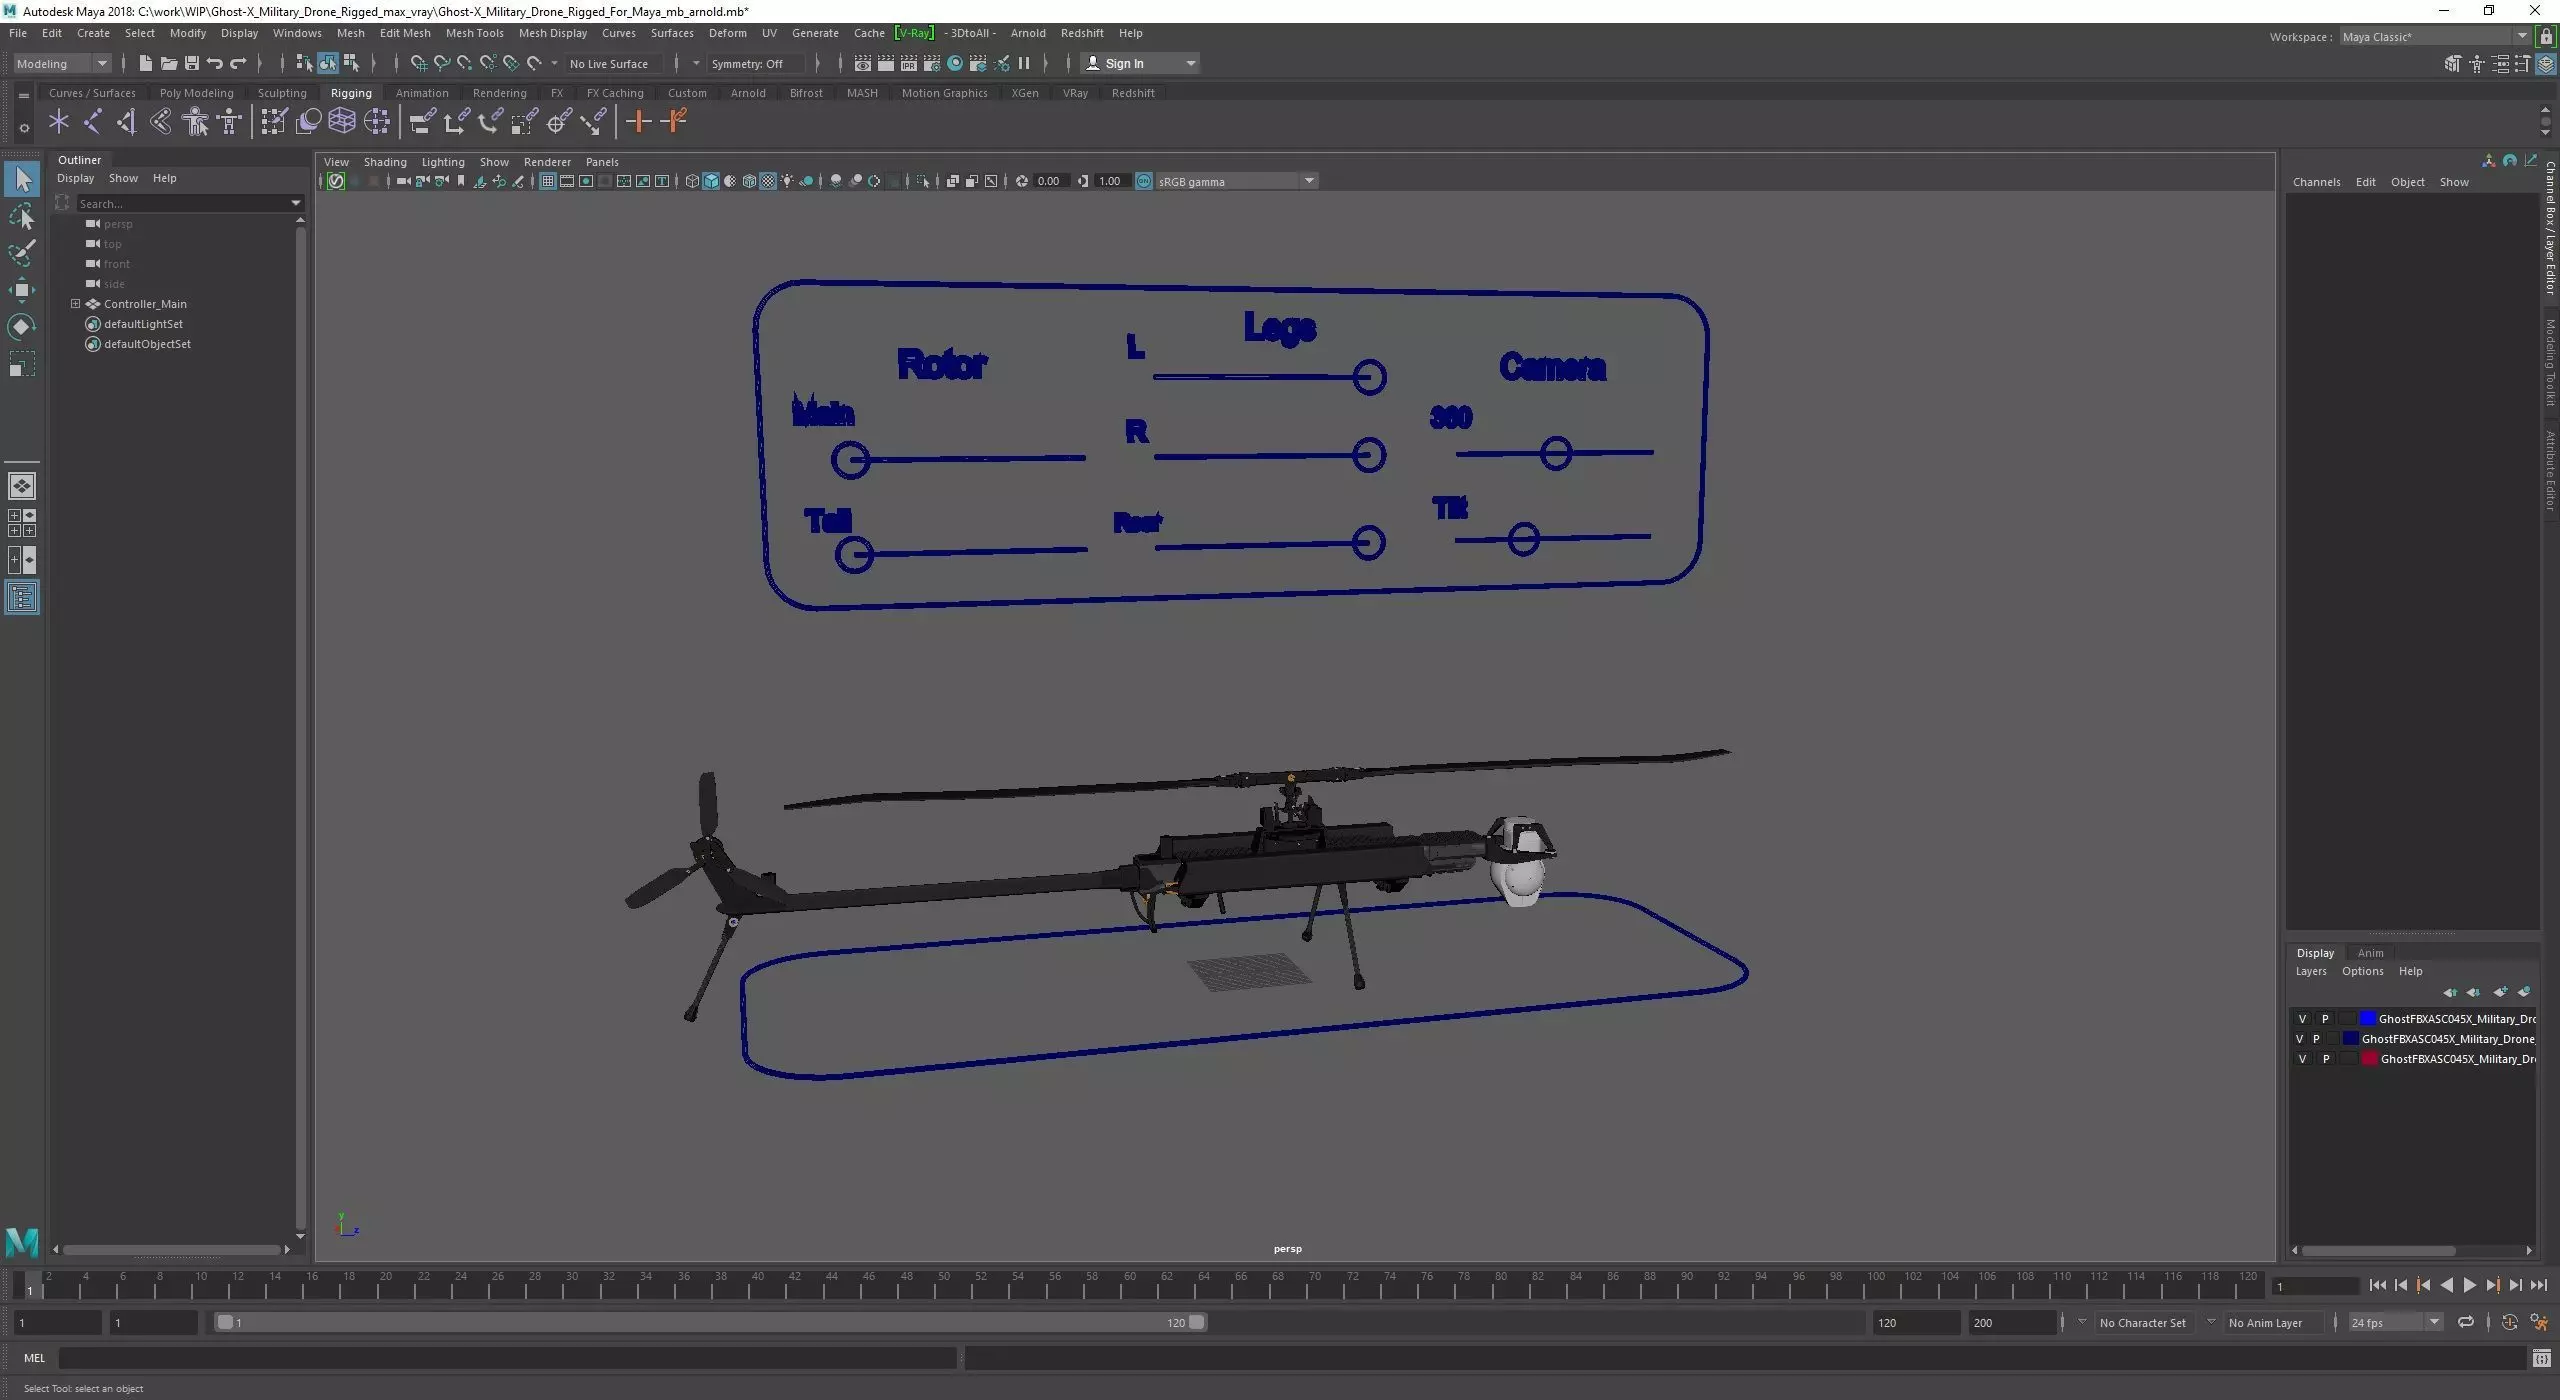2560x1400 pixels.
Task: Activate the Move tool in toolbox
Action: pyautogui.click(x=22, y=290)
